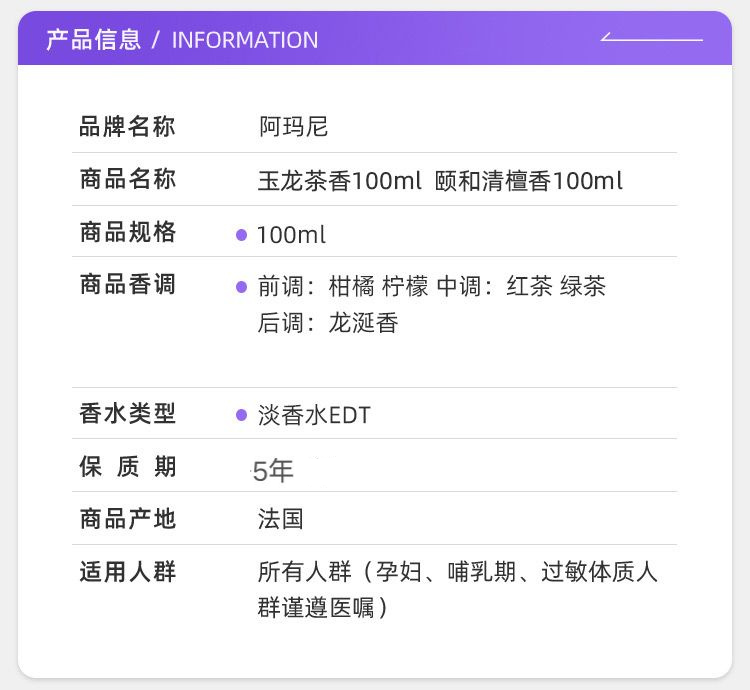The width and height of the screenshot is (750, 690).
Task: Select product 颐和清檀香100ml
Action: [x=529, y=181]
